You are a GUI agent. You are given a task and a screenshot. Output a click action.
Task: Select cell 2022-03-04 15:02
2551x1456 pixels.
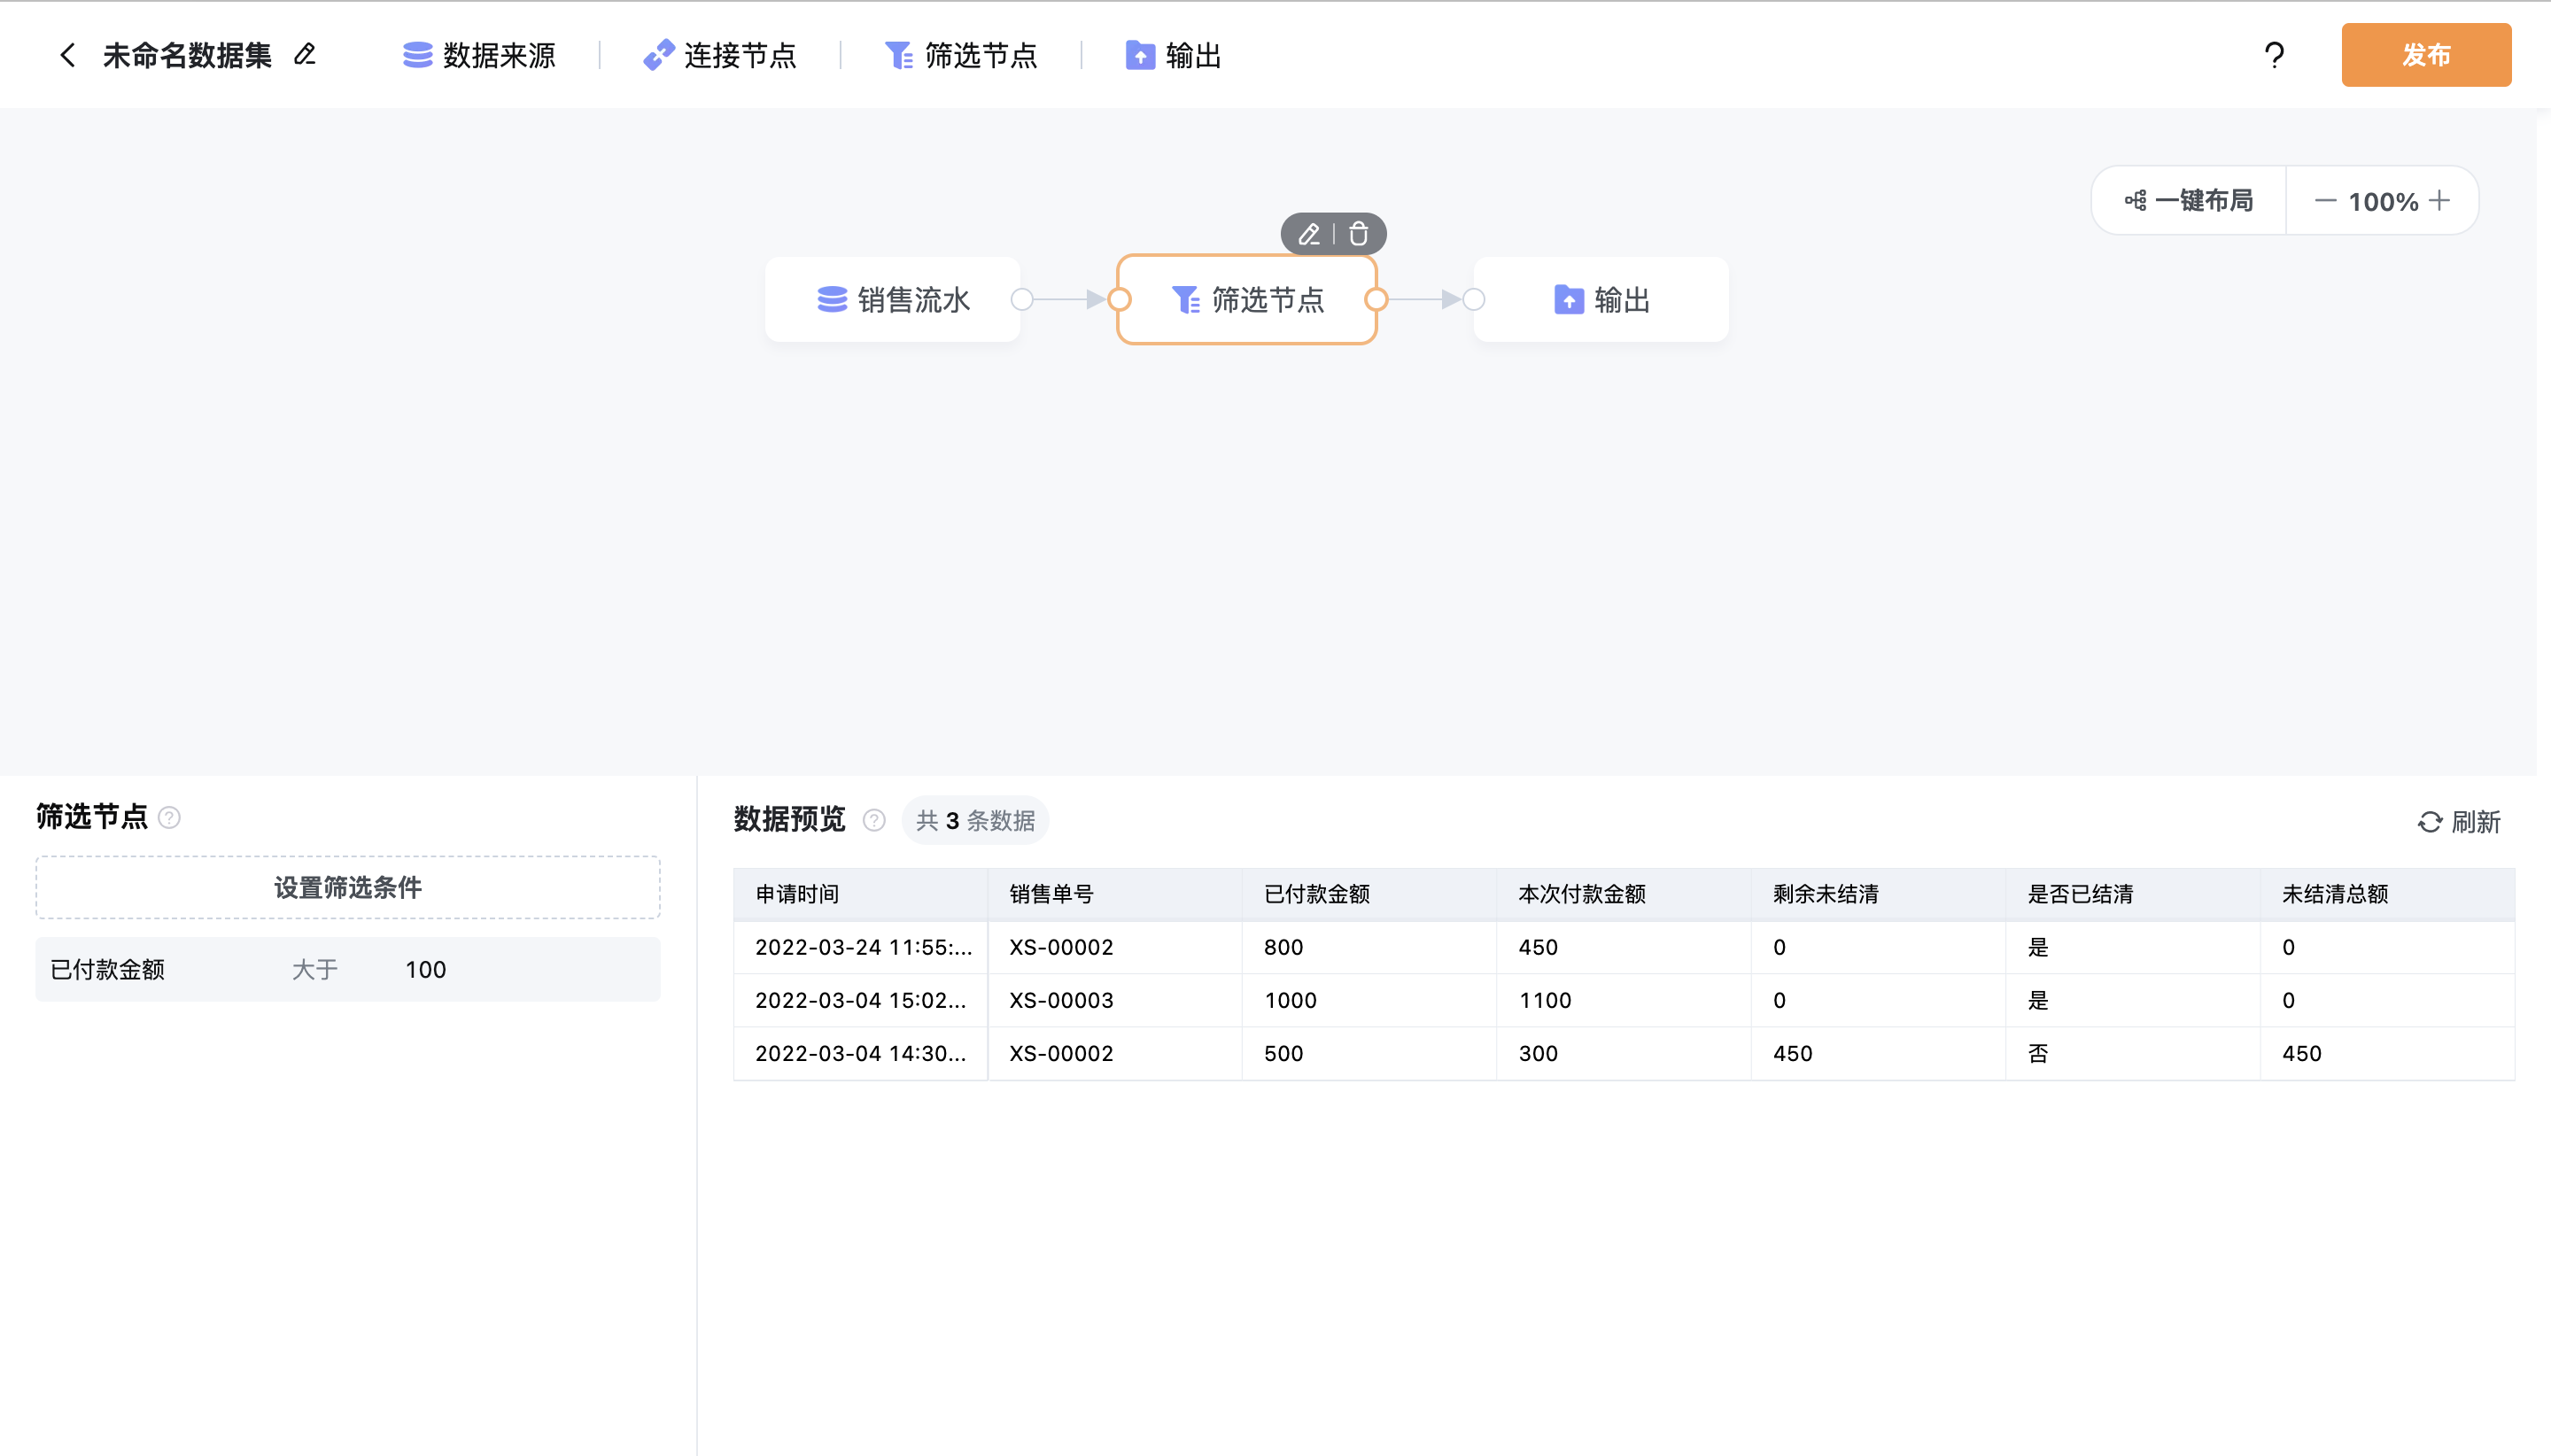[861, 1000]
